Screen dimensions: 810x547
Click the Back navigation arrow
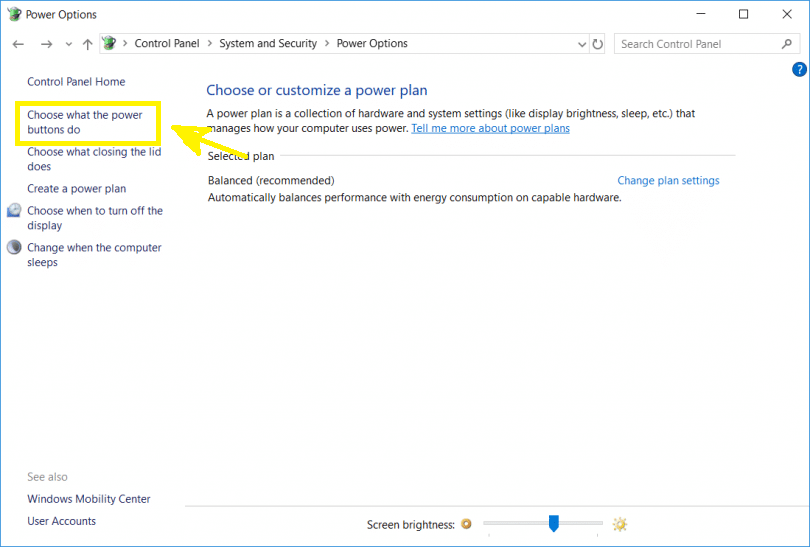(x=19, y=44)
